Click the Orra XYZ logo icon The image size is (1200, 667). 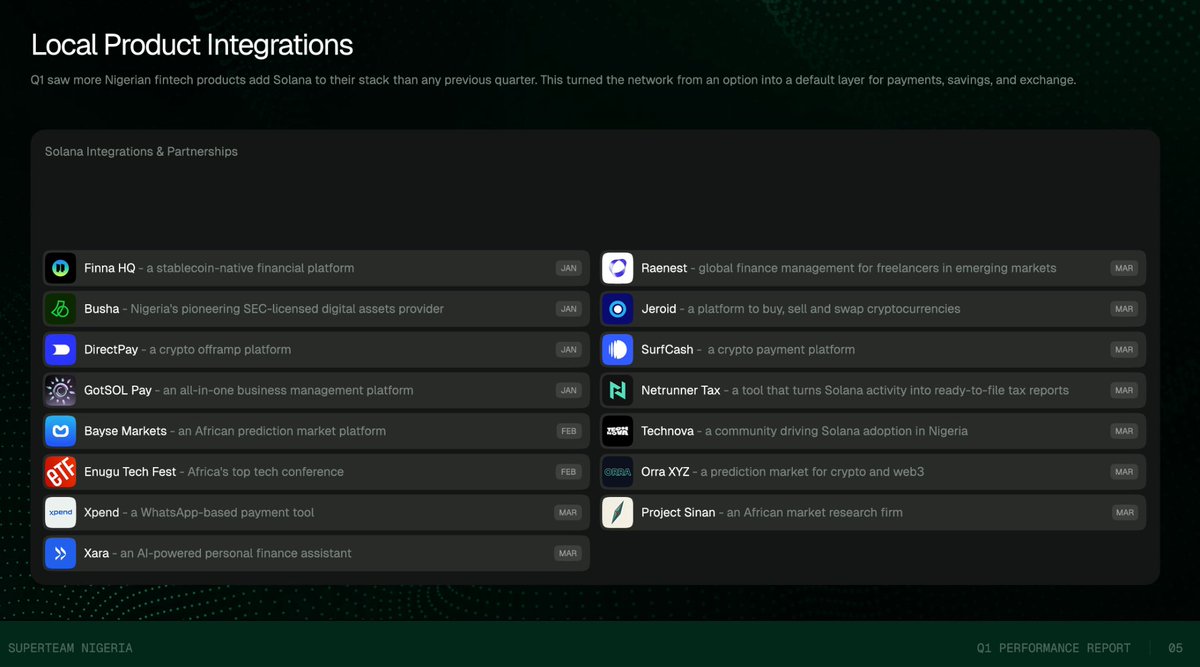pyautogui.click(x=617, y=472)
